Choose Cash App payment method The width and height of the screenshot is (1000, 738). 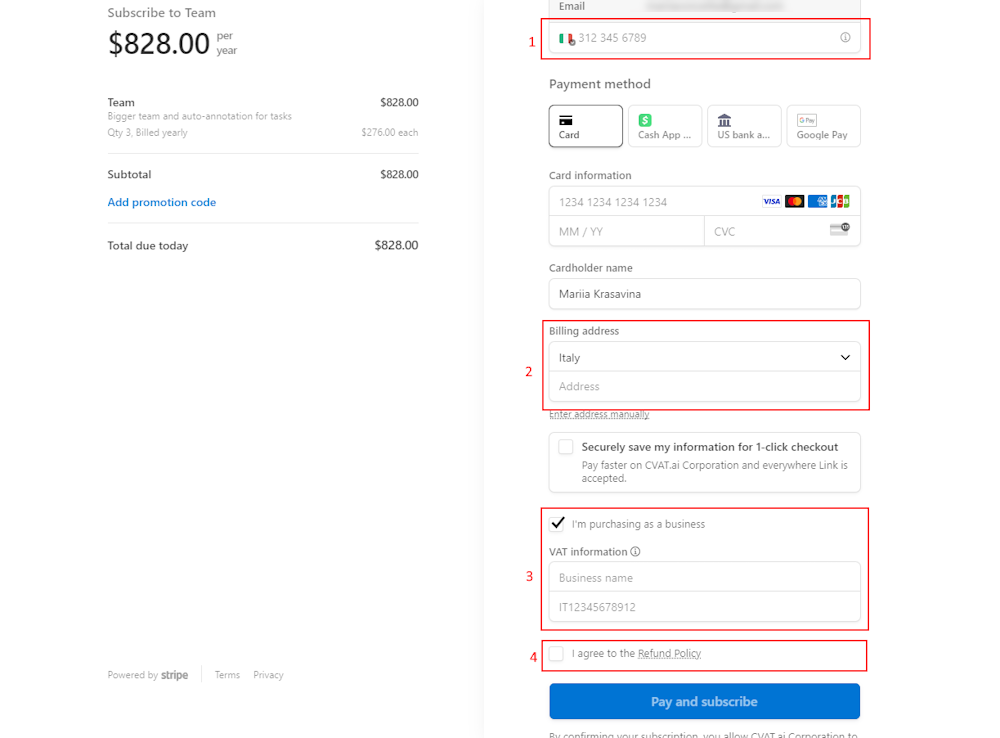click(664, 126)
